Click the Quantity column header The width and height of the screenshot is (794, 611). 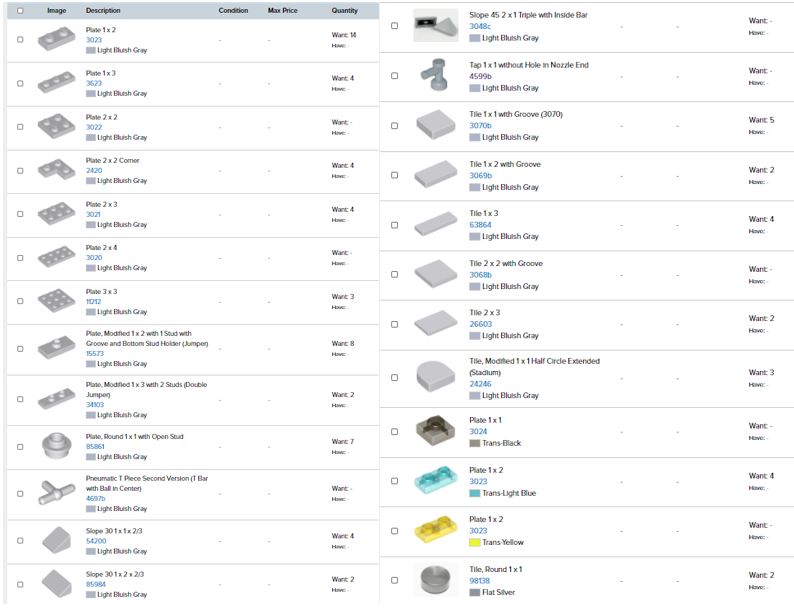(x=344, y=10)
